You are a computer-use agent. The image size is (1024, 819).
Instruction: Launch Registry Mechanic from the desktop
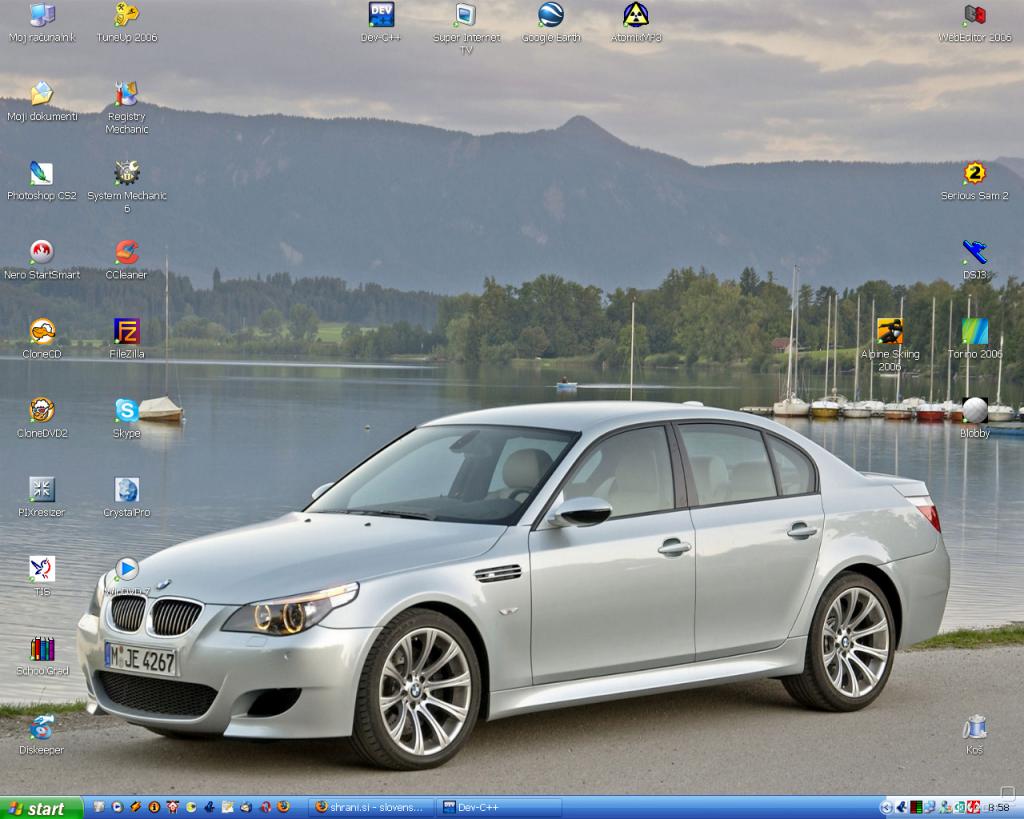coord(127,108)
